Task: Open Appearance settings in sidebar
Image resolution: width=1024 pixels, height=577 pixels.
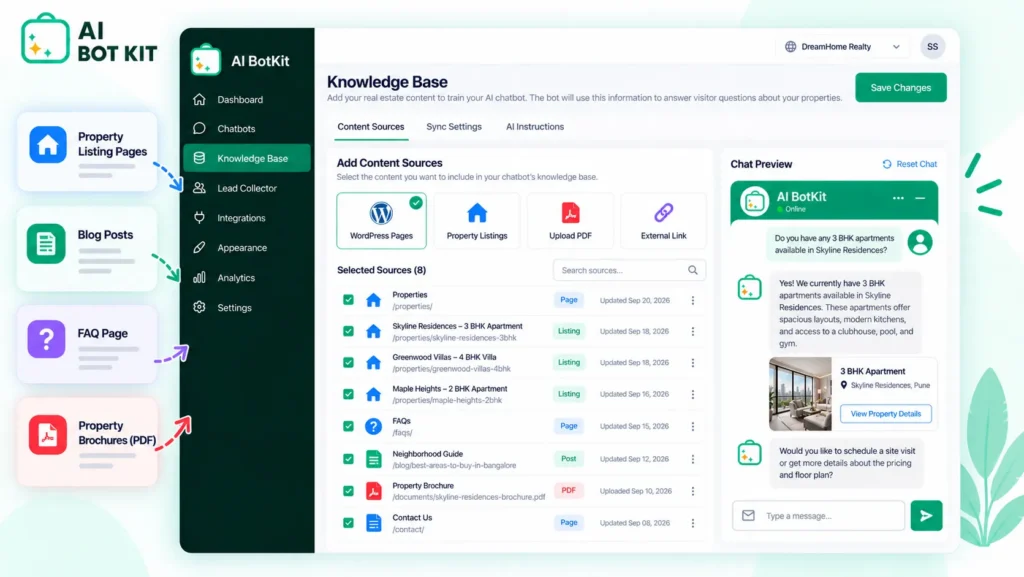Action: [x=246, y=247]
